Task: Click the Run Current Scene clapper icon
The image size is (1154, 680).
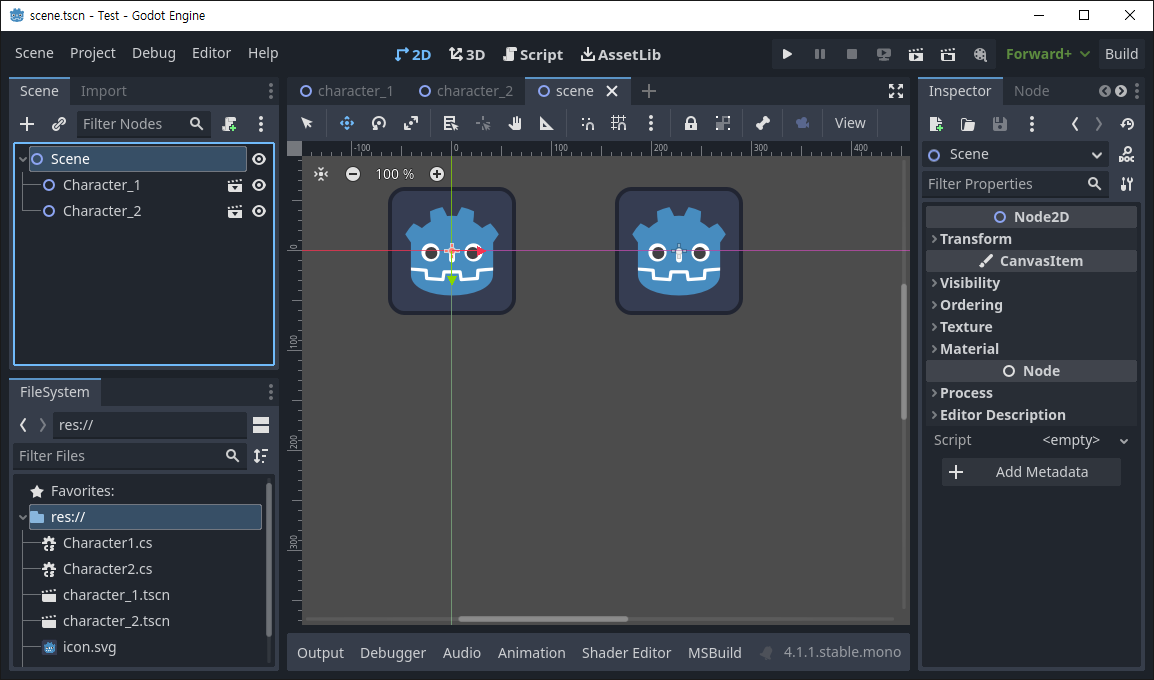Action: pos(916,54)
